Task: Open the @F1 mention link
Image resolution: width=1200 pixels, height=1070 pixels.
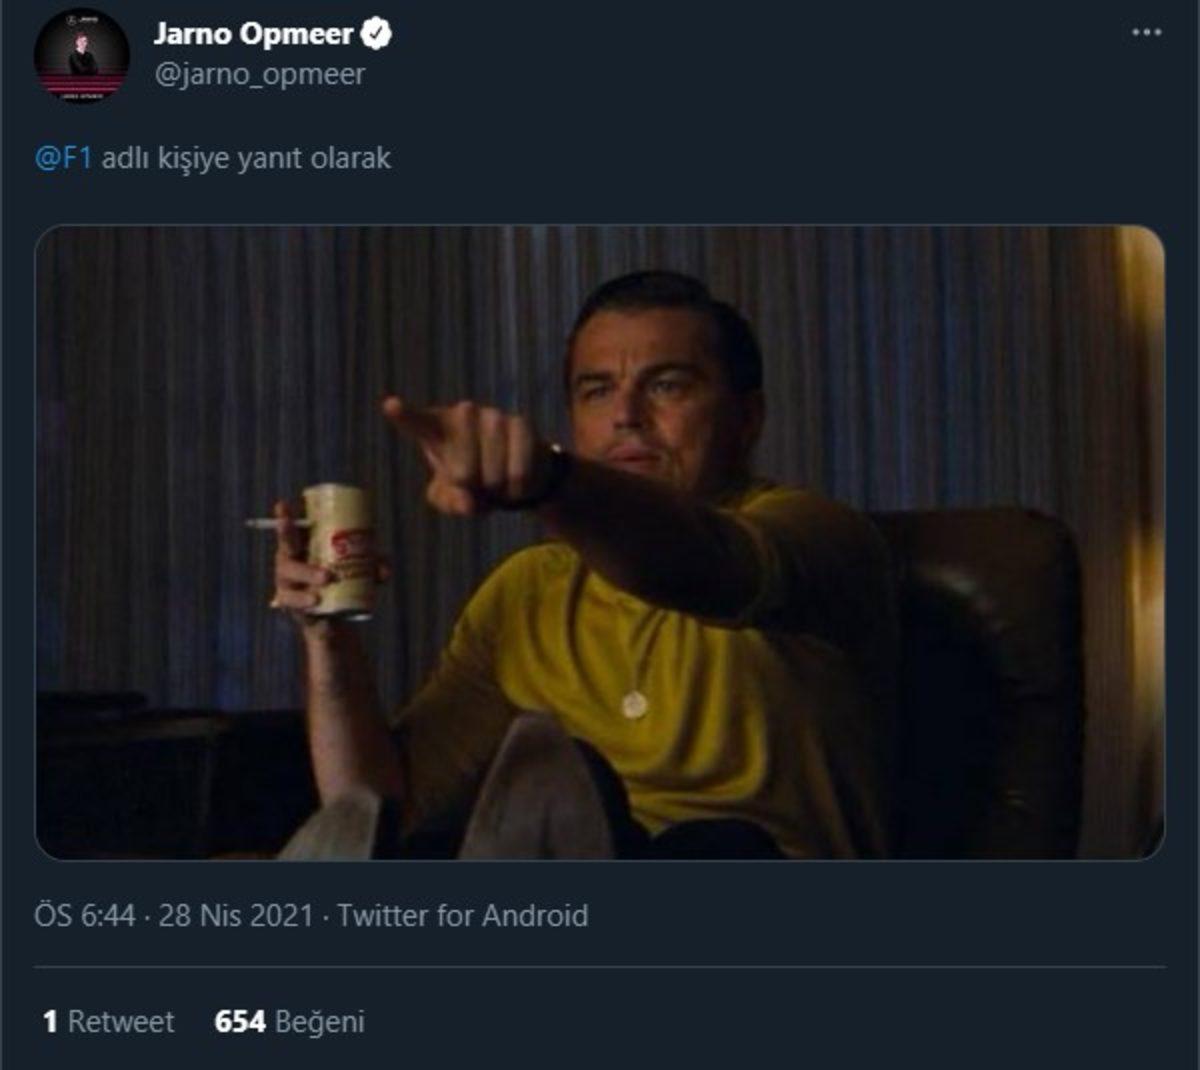Action: [63, 158]
